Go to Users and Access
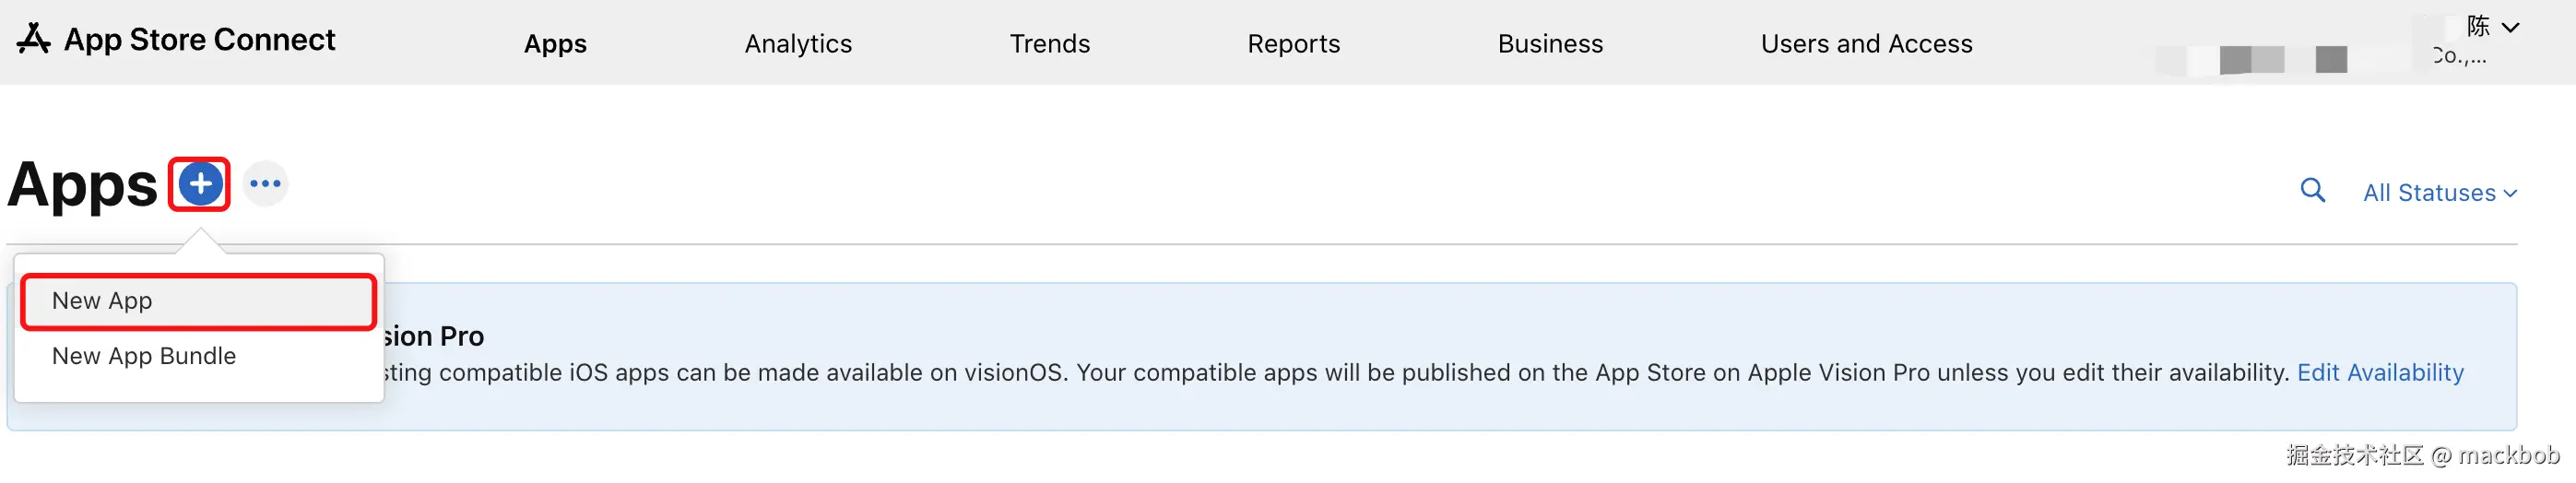The height and width of the screenshot is (483, 2576). click(1866, 44)
